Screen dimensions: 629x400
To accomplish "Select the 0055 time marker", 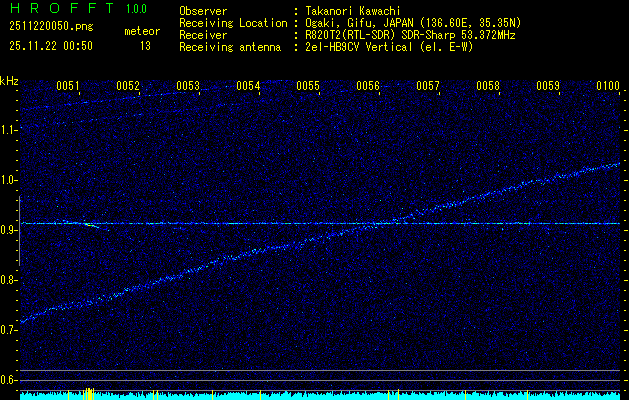I will click(308, 87).
